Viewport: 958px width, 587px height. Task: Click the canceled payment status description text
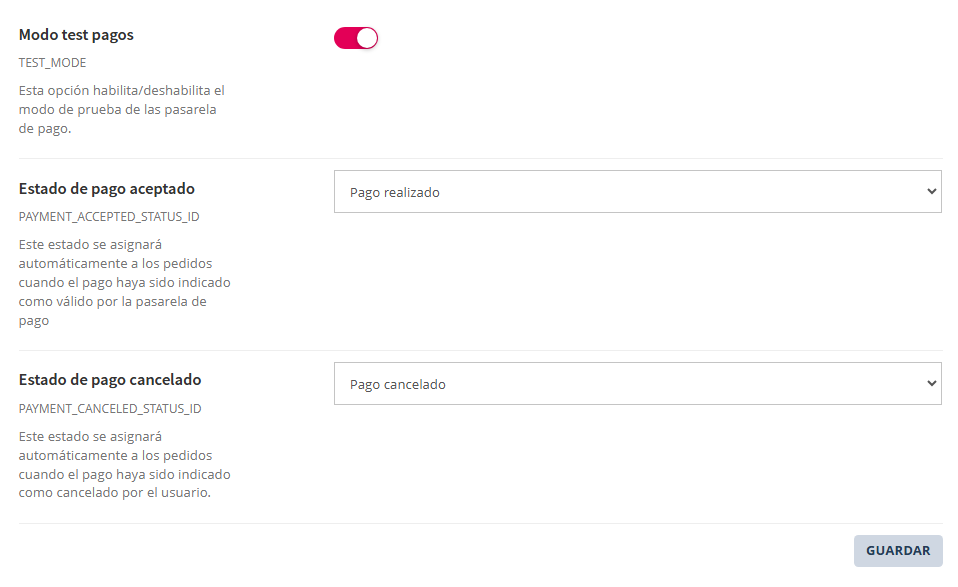(x=124, y=464)
